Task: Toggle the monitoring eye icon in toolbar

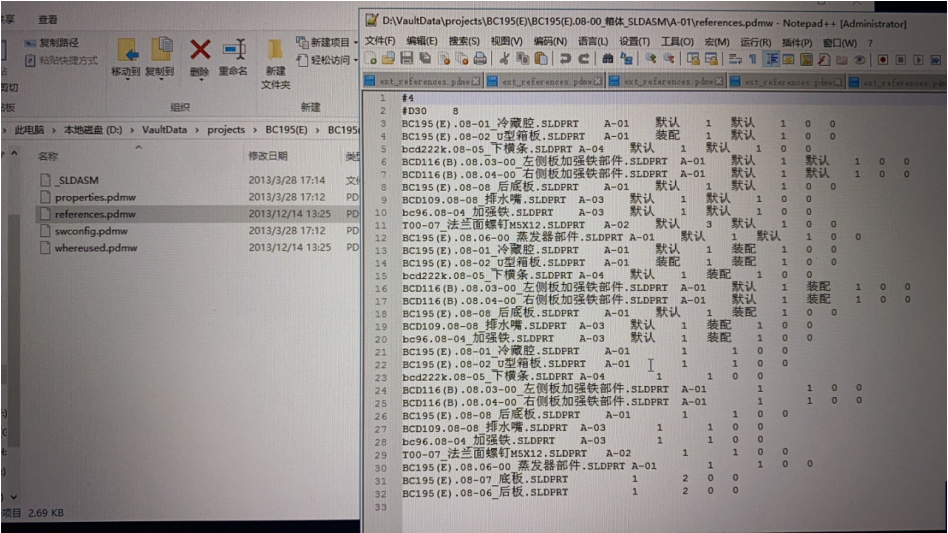Action: pyautogui.click(x=858, y=60)
